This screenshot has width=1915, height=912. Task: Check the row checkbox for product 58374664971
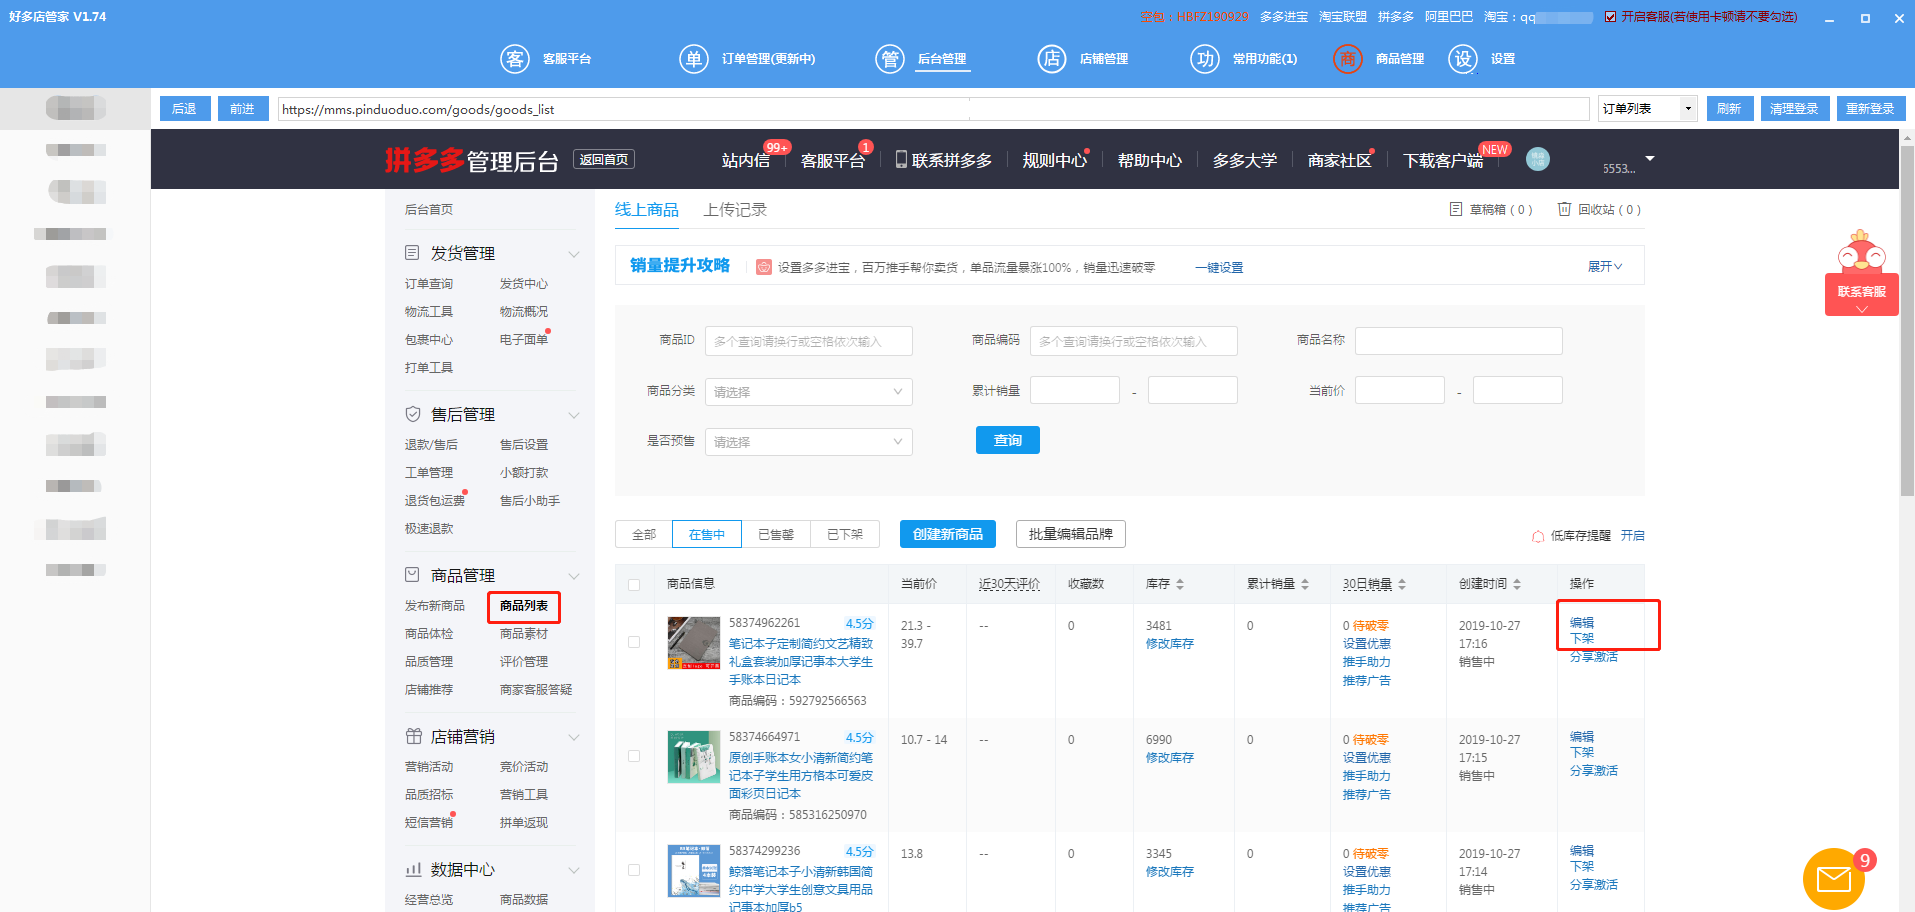coord(634,756)
